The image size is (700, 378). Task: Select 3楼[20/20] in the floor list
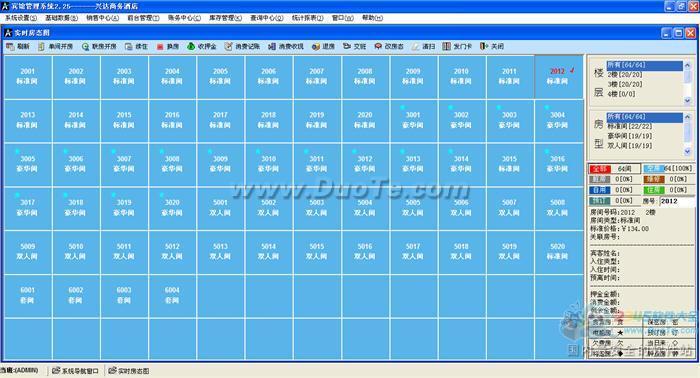point(625,84)
